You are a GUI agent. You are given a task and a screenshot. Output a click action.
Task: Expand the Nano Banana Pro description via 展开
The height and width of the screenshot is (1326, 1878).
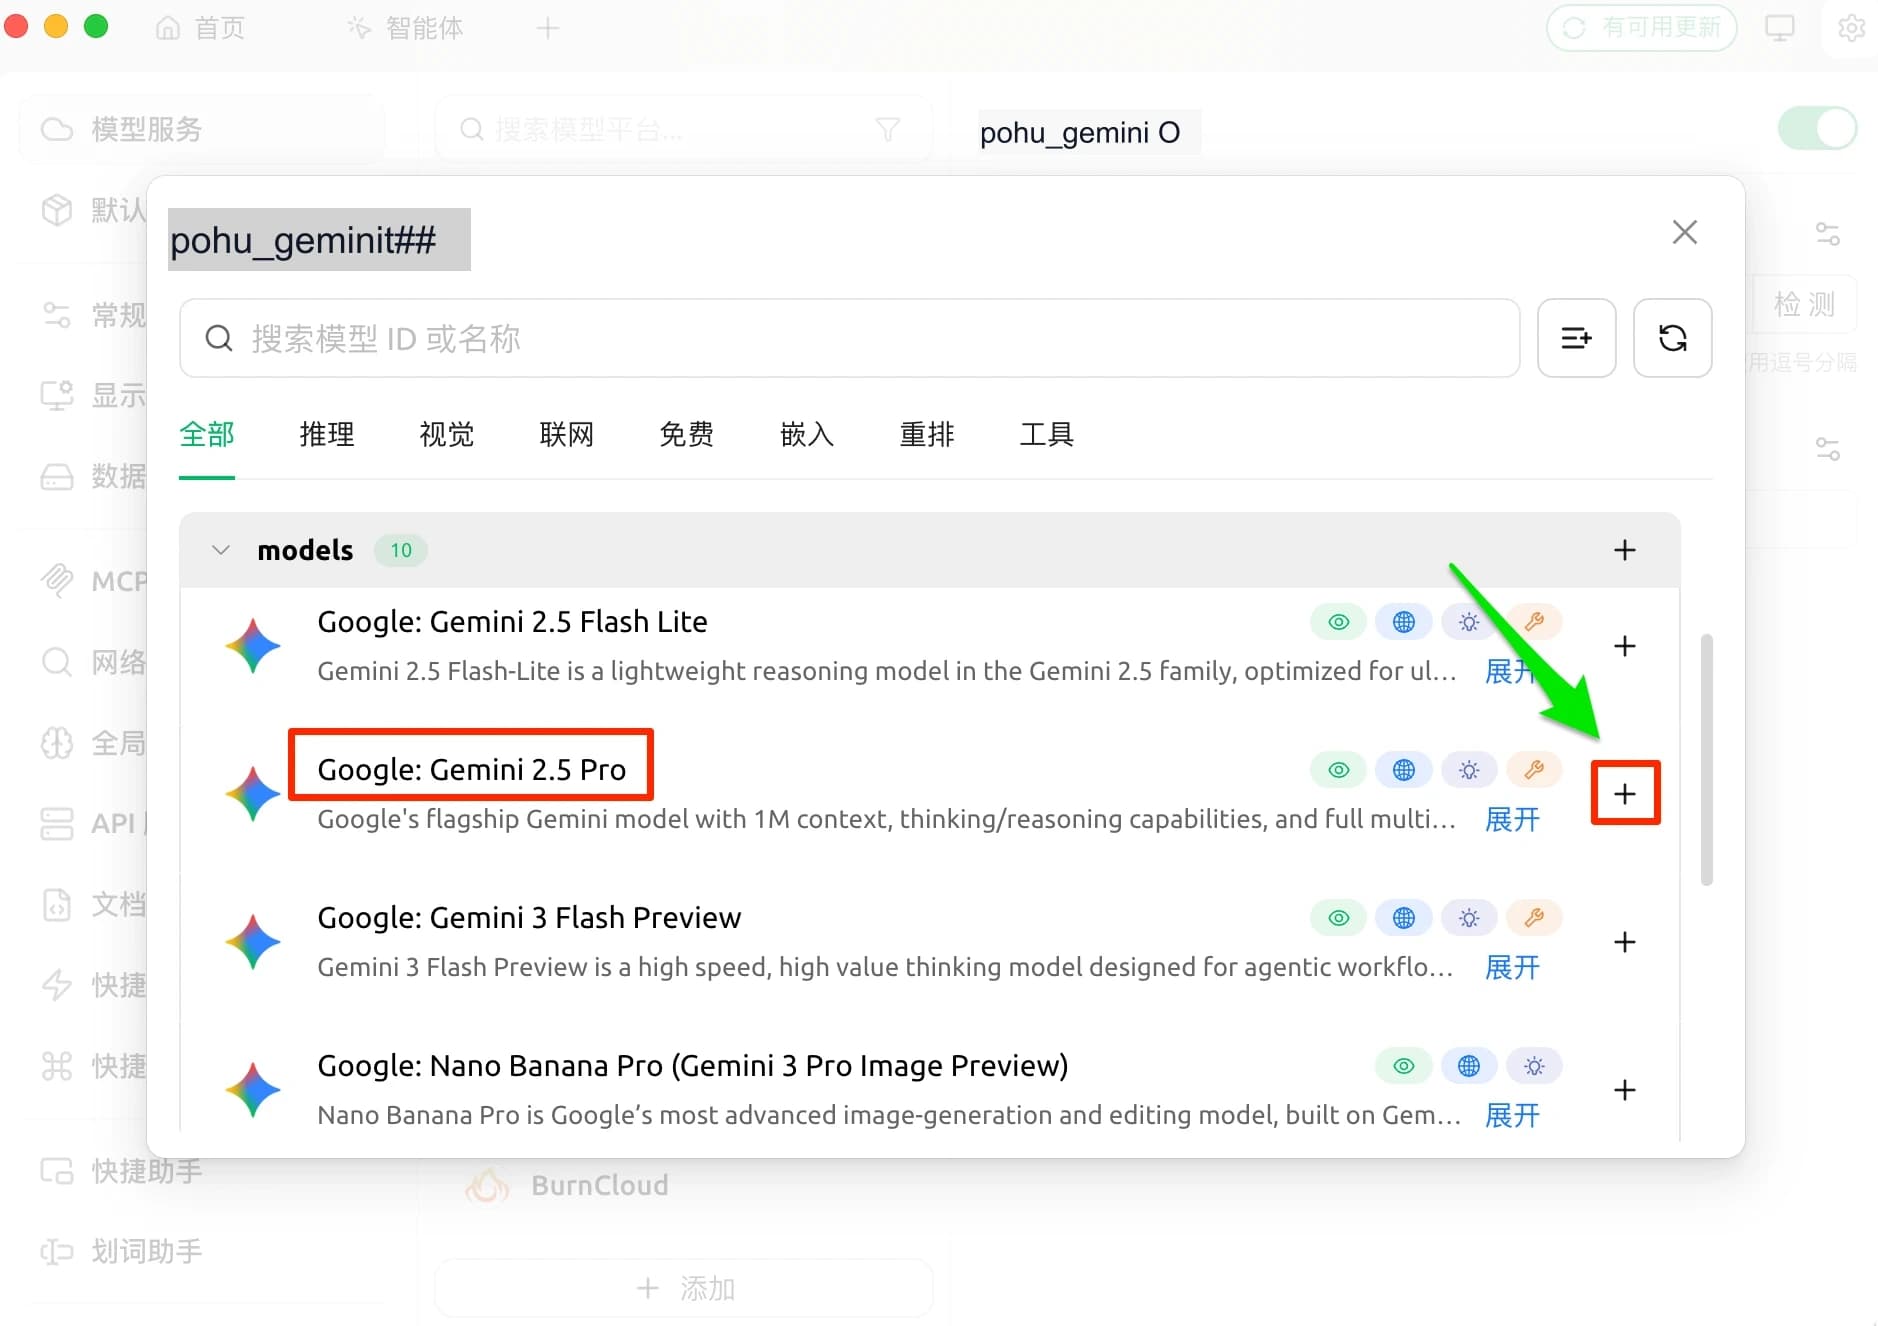1512,1115
